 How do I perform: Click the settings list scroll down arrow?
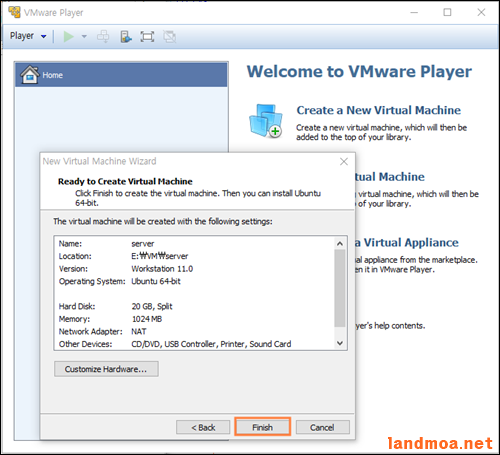[x=340, y=343]
